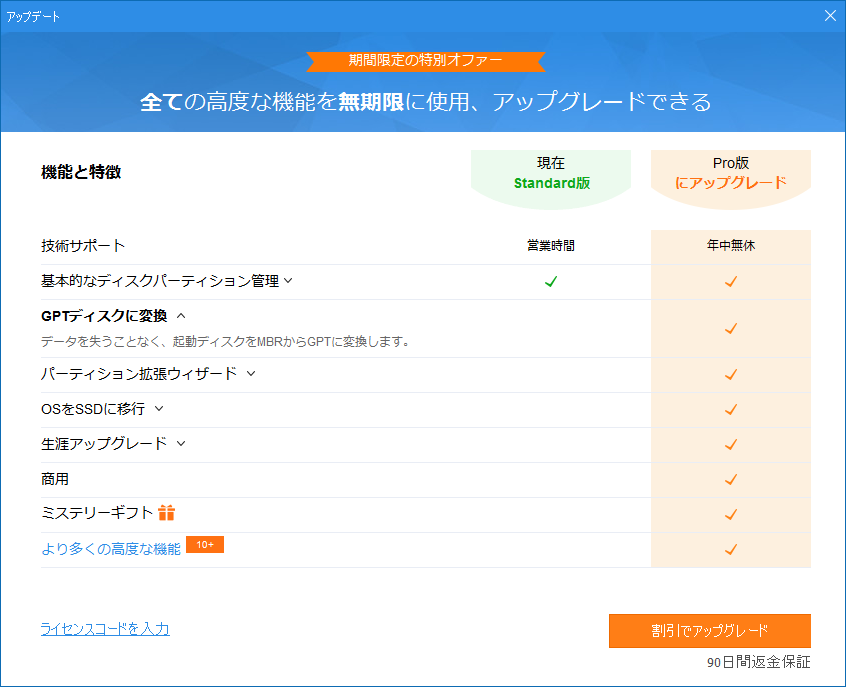Expand the 生涯アップグレード chevron
Image resolution: width=846 pixels, height=687 pixels.
tap(181, 443)
